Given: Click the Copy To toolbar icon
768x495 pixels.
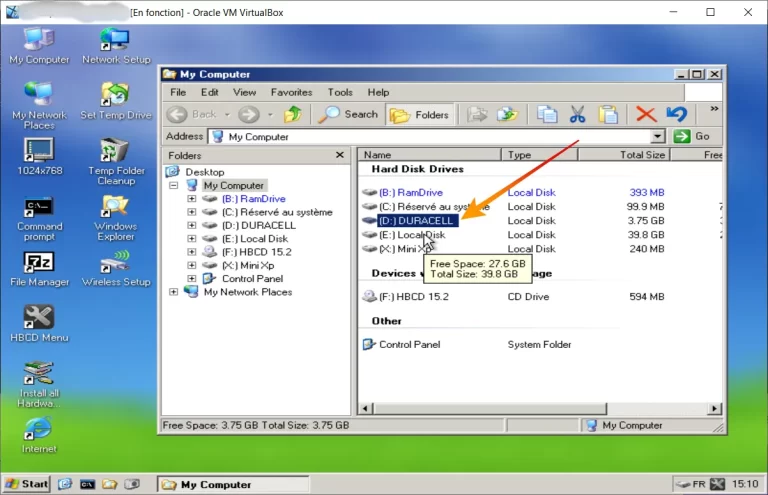Looking at the screenshot, I should pyautogui.click(x=507, y=115).
